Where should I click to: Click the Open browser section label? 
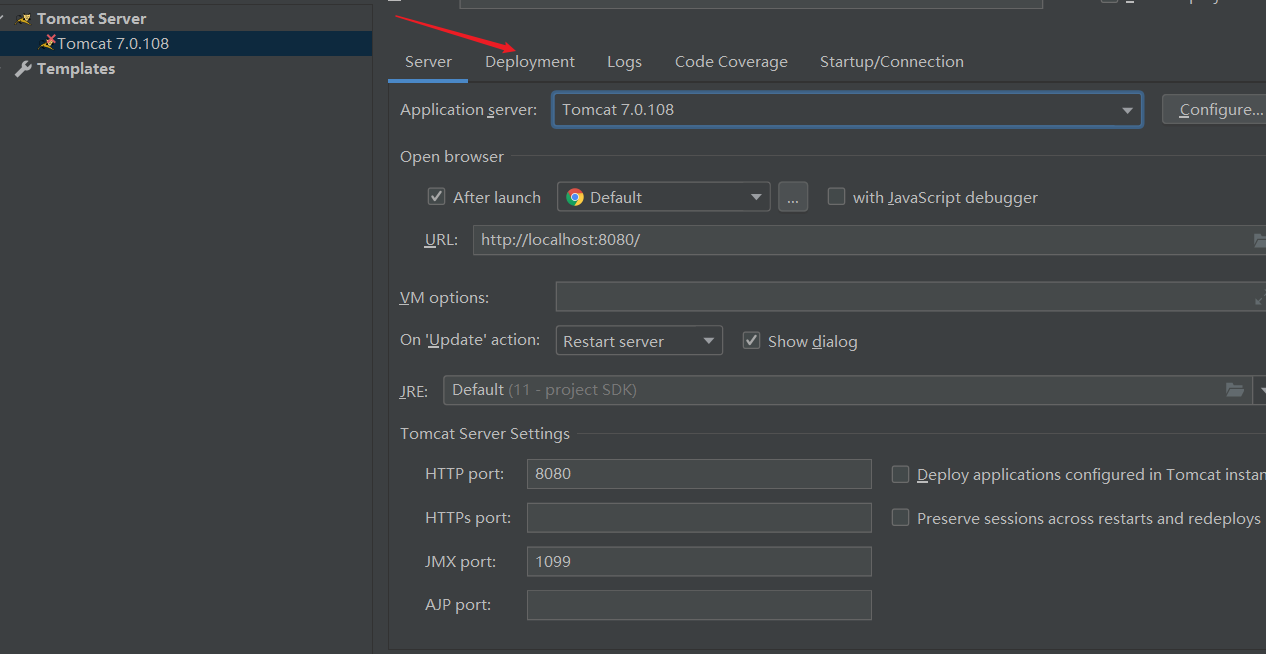click(x=452, y=157)
